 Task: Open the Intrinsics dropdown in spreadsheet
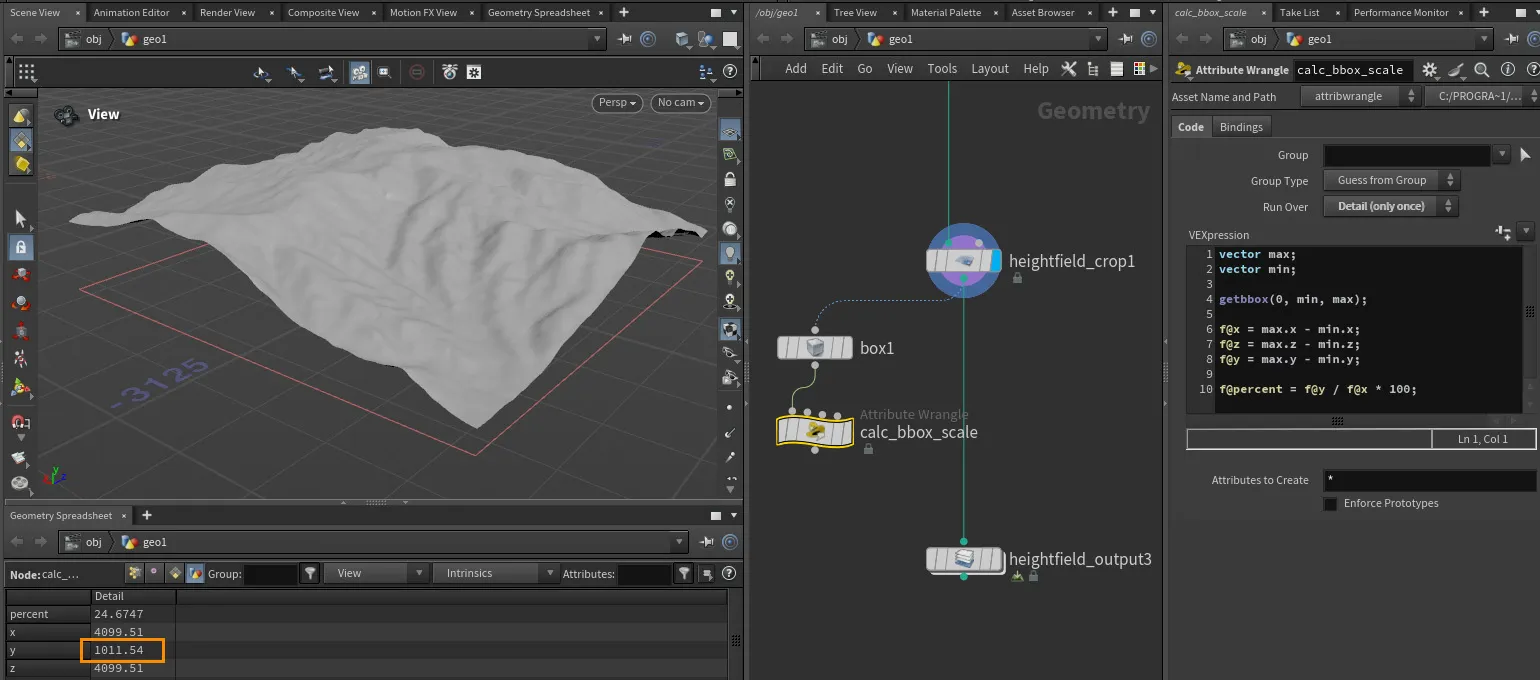[495, 573]
